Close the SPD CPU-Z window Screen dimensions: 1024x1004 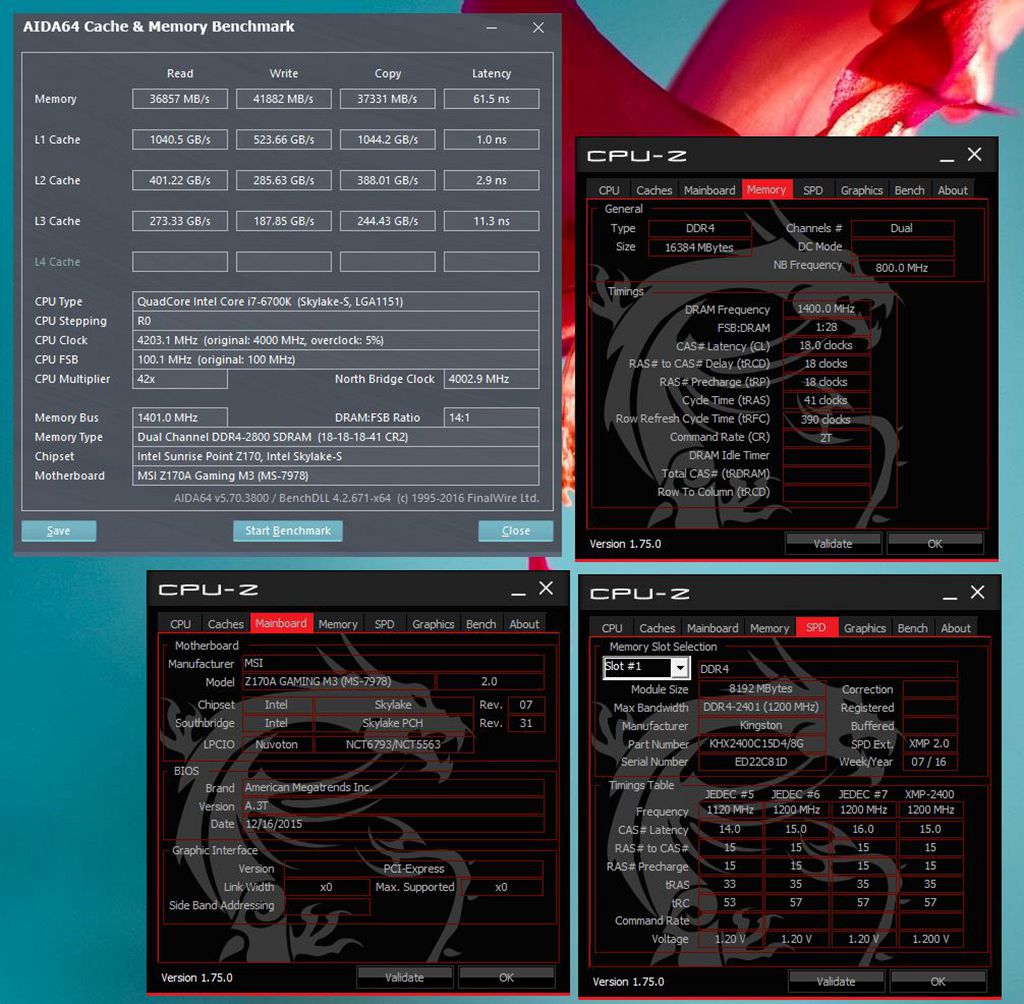(978, 592)
